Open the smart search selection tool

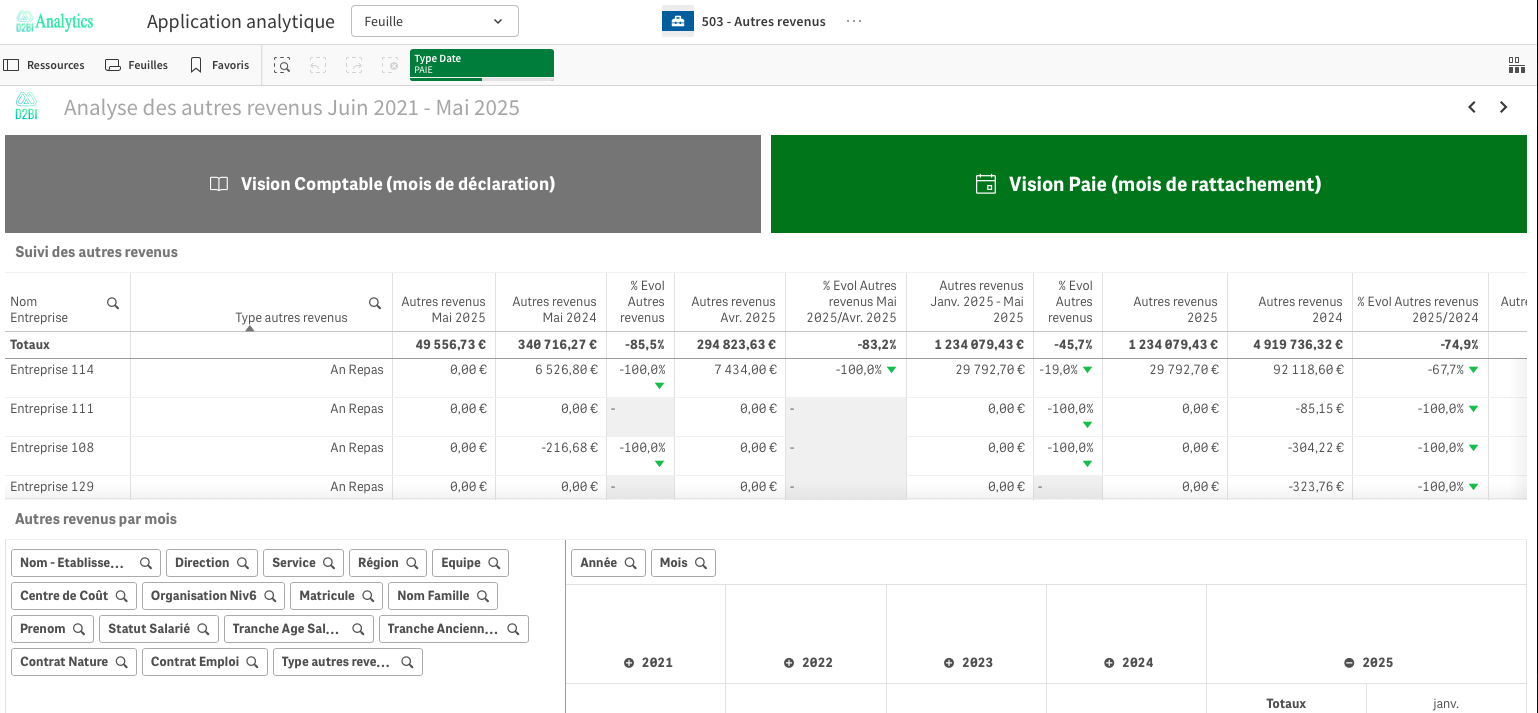pos(283,65)
